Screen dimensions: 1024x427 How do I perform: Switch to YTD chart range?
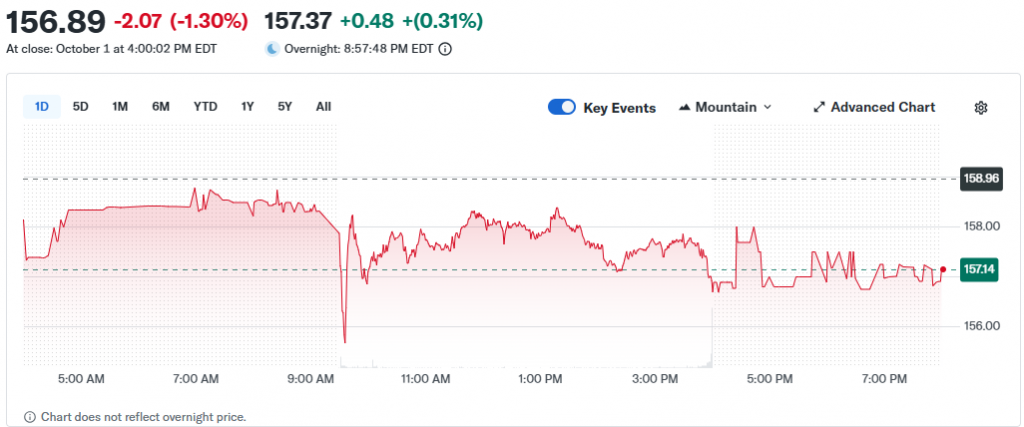tap(205, 106)
